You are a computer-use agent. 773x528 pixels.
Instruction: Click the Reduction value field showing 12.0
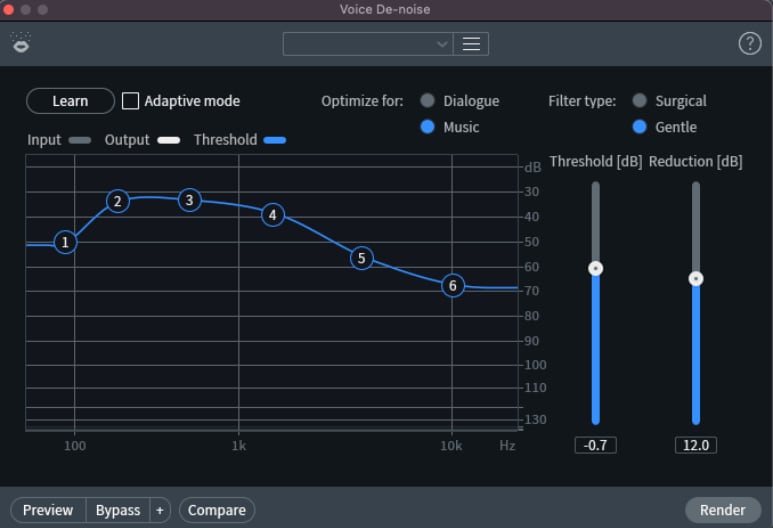(x=696, y=445)
